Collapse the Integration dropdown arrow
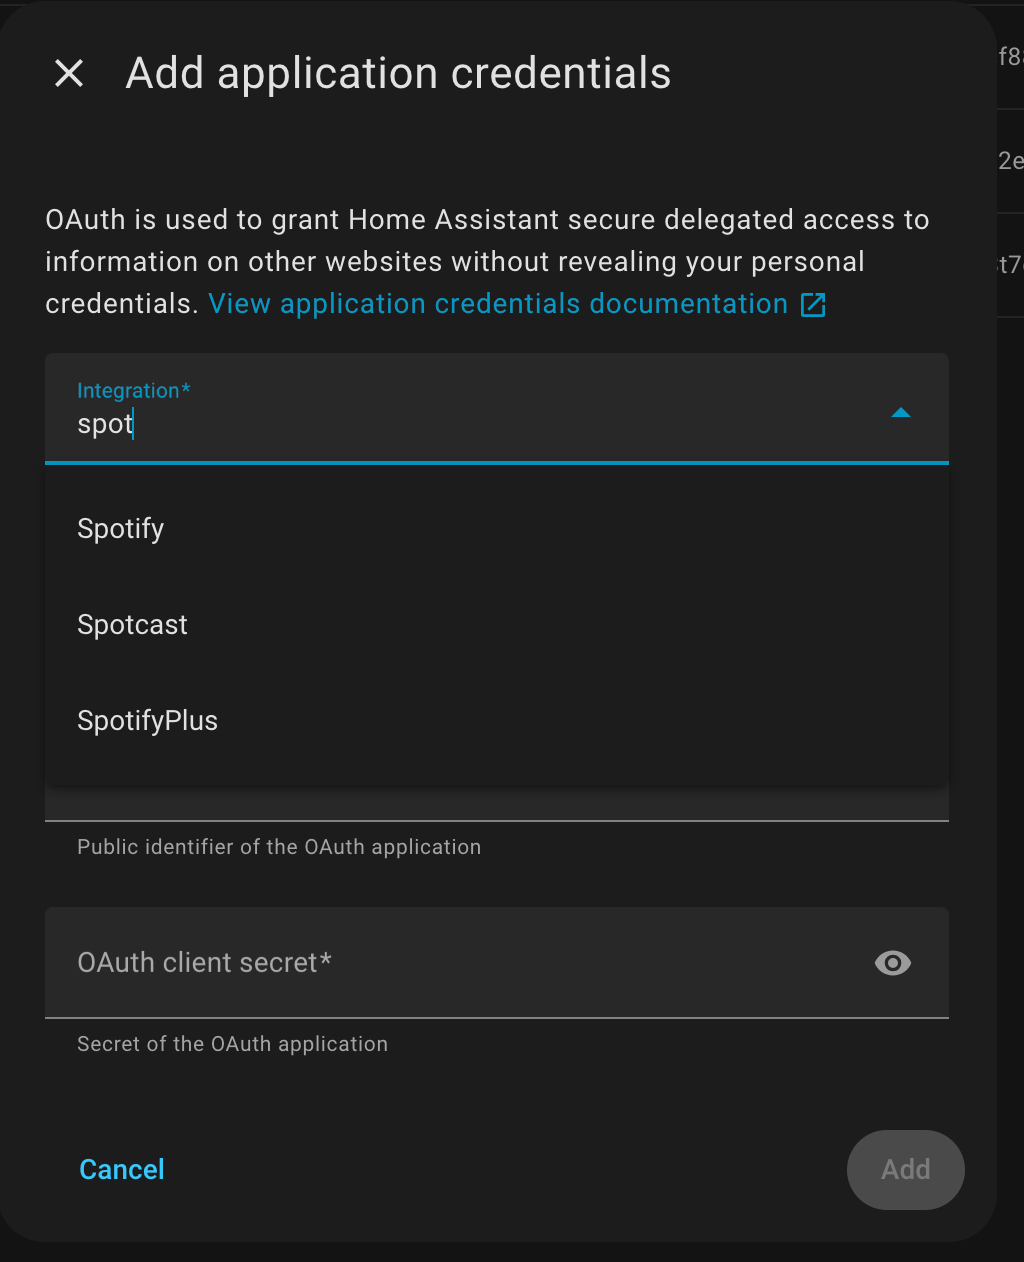This screenshot has width=1024, height=1262. [x=900, y=413]
